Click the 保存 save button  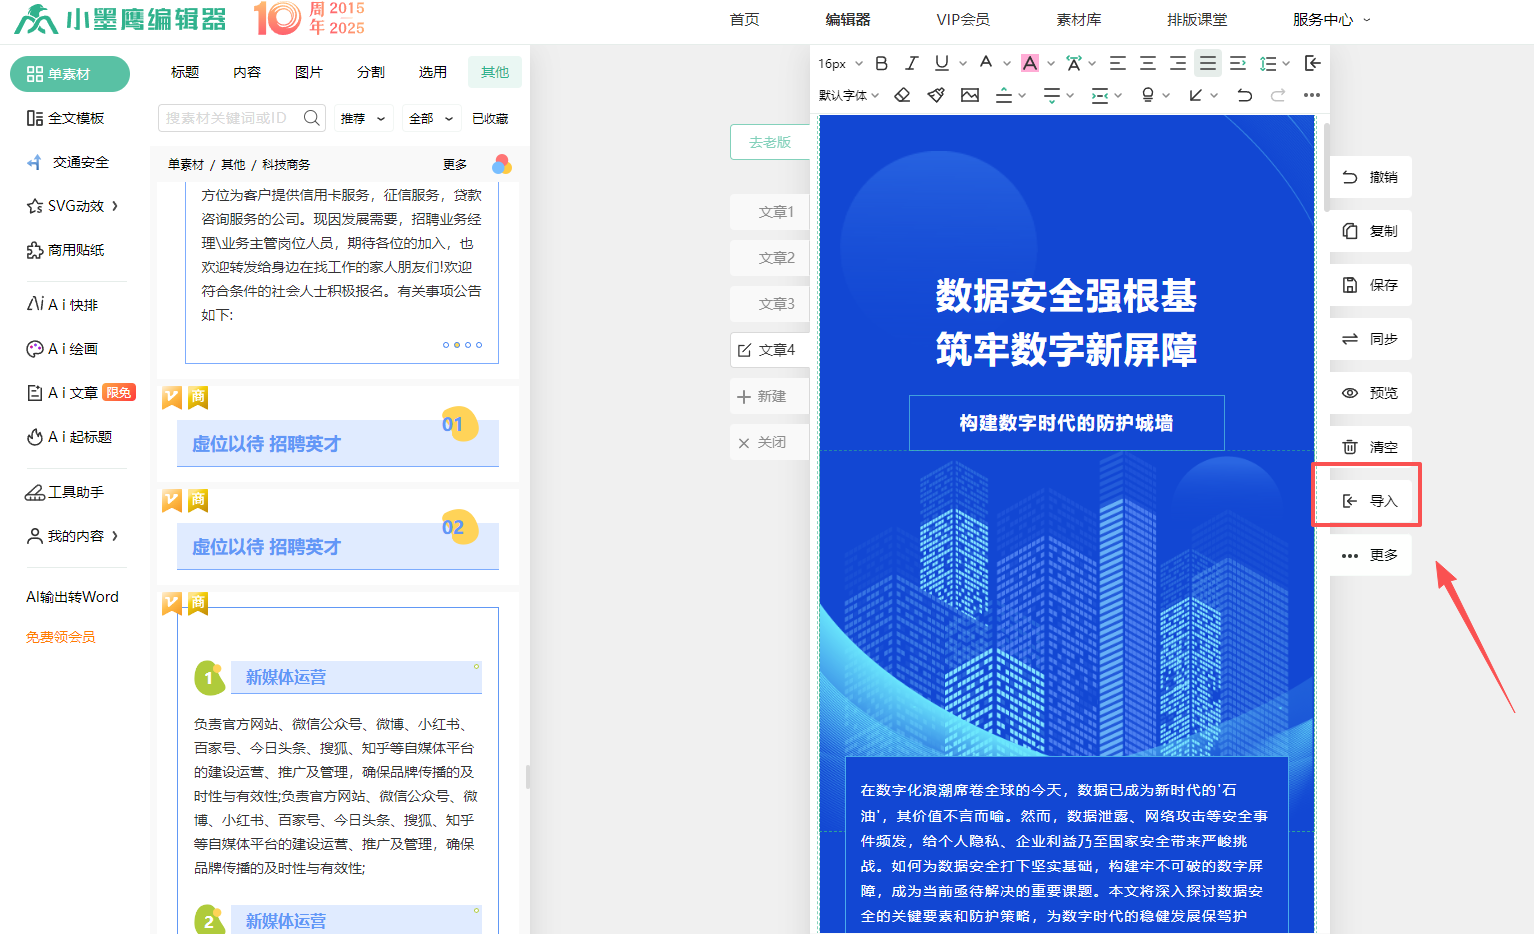[1370, 285]
